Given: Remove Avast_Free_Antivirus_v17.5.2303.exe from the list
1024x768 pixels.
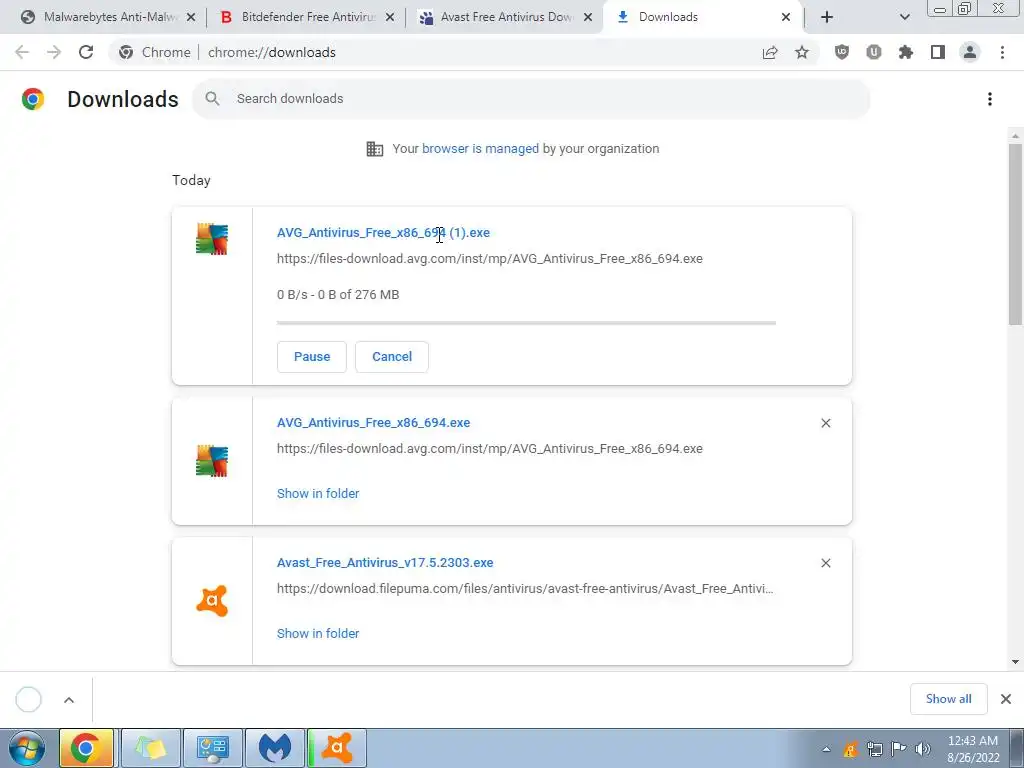Looking at the screenshot, I should coord(825,563).
